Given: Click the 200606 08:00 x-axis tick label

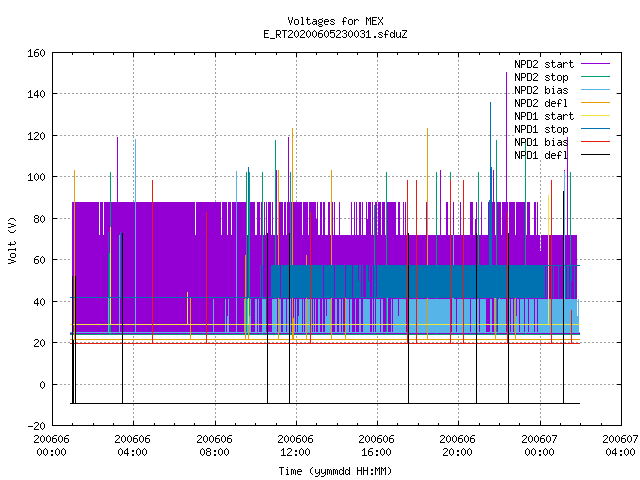Looking at the screenshot, I should (214, 446).
